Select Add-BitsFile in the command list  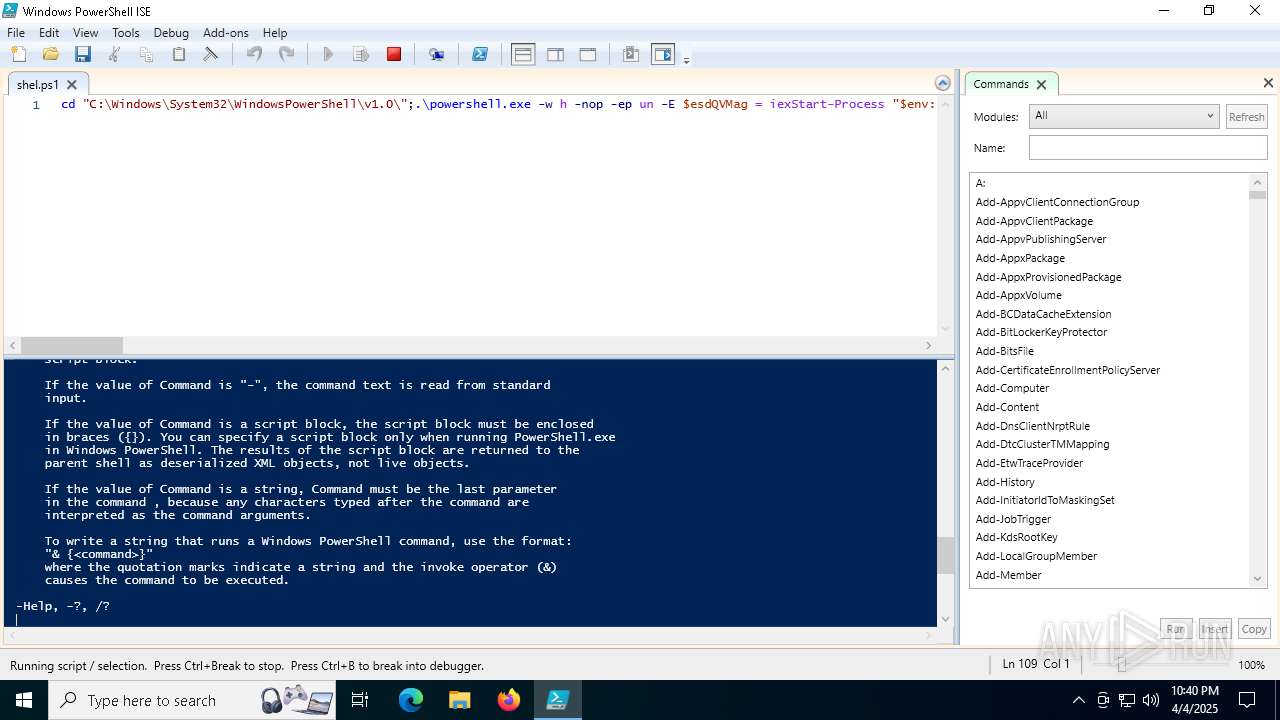pos(1004,351)
